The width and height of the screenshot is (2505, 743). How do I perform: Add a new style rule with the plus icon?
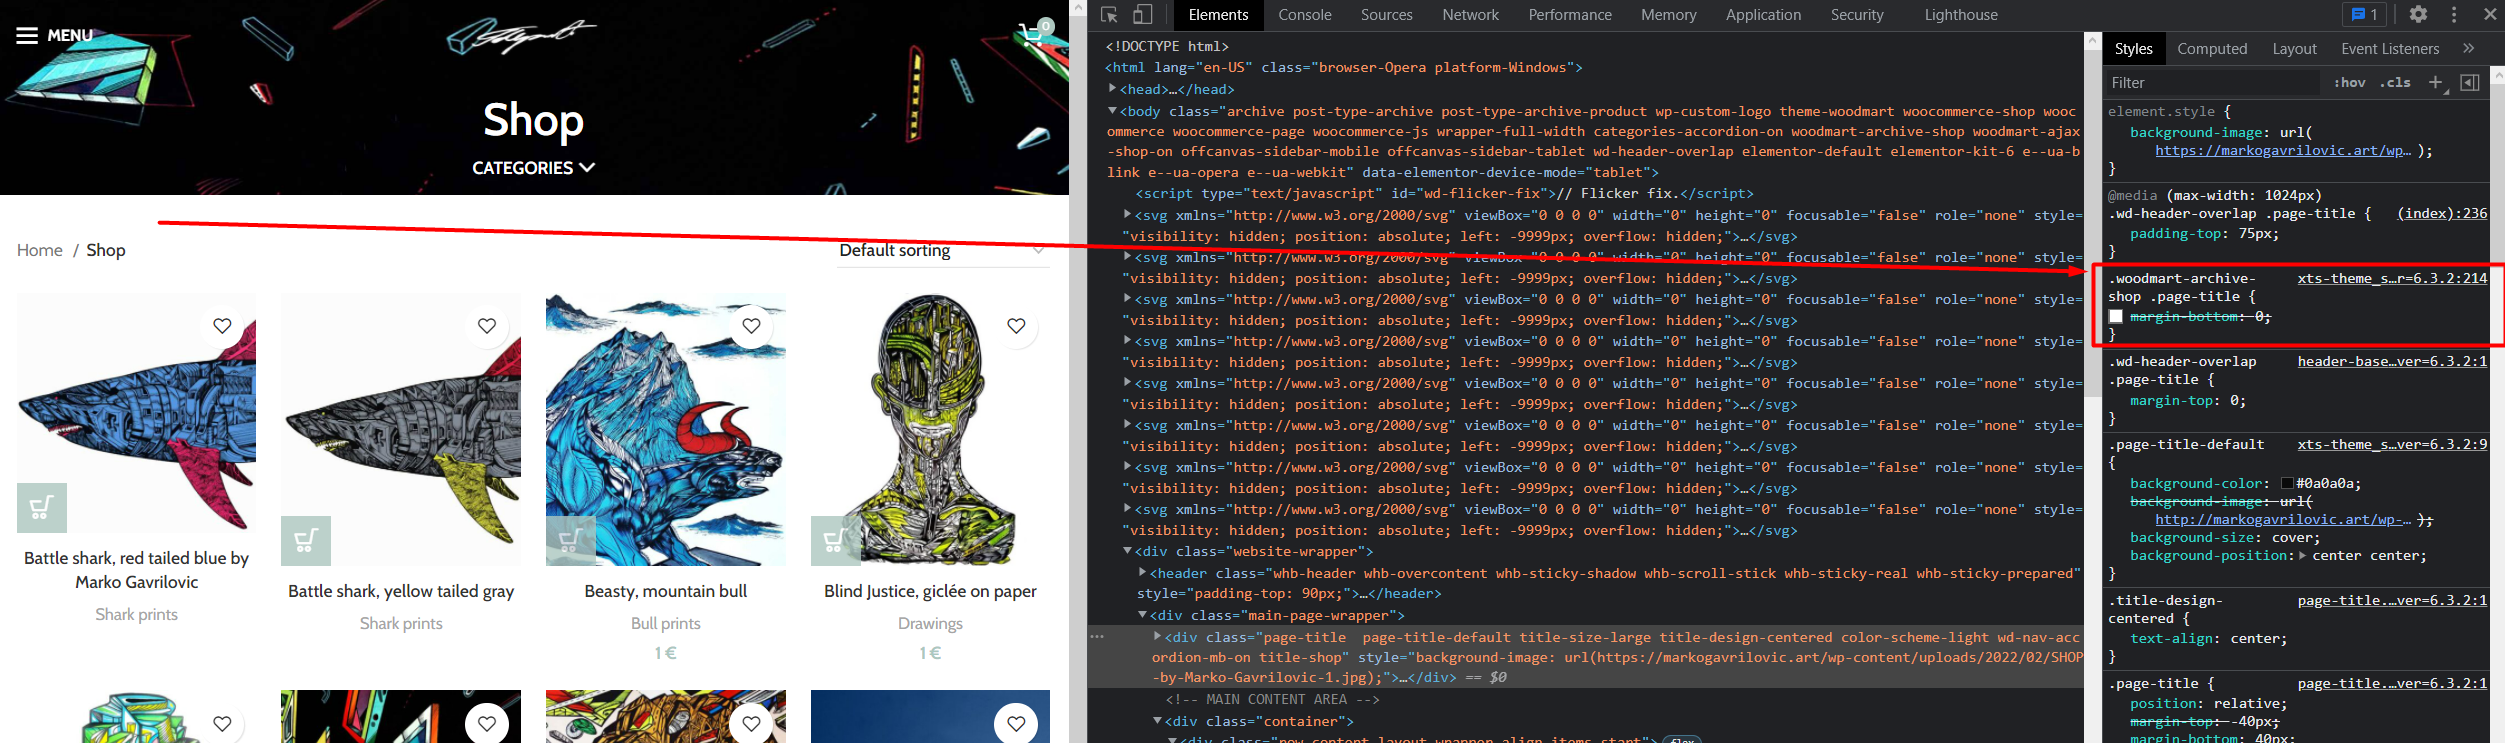click(2436, 82)
